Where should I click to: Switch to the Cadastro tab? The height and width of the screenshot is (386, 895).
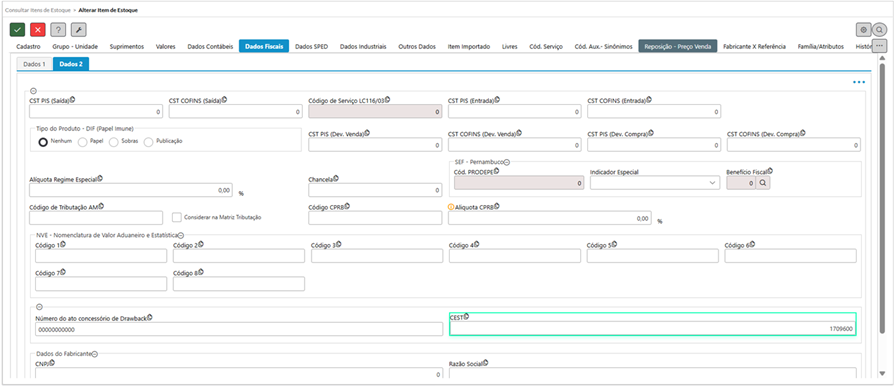[x=28, y=46]
